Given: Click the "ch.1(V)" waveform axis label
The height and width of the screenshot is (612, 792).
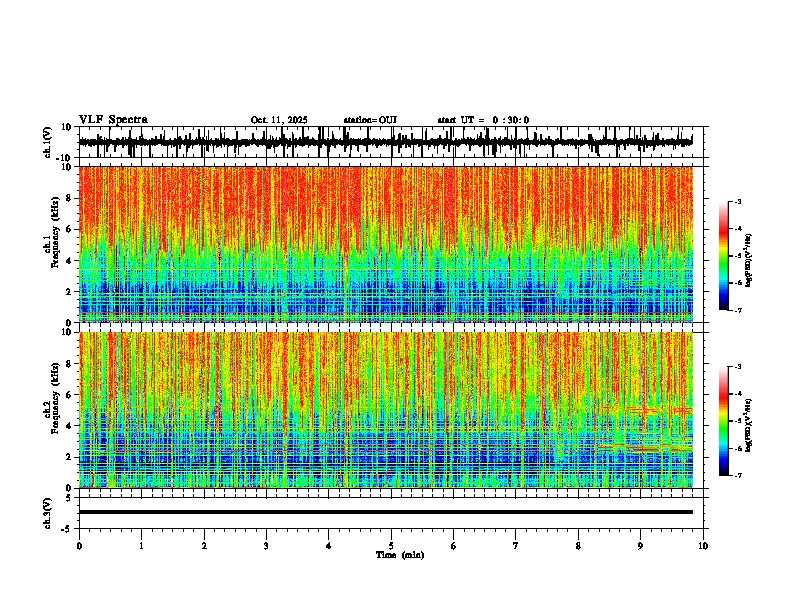Looking at the screenshot, I should [48, 142].
